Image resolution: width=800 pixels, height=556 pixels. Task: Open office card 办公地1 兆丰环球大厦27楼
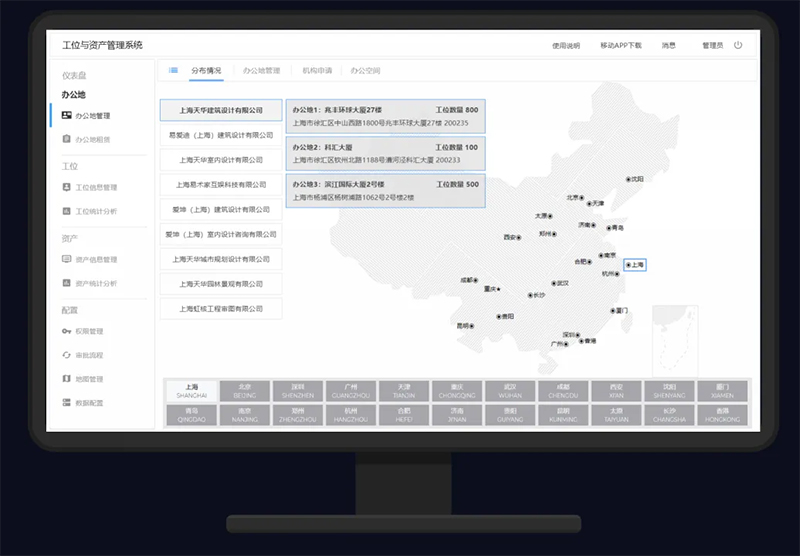point(386,116)
